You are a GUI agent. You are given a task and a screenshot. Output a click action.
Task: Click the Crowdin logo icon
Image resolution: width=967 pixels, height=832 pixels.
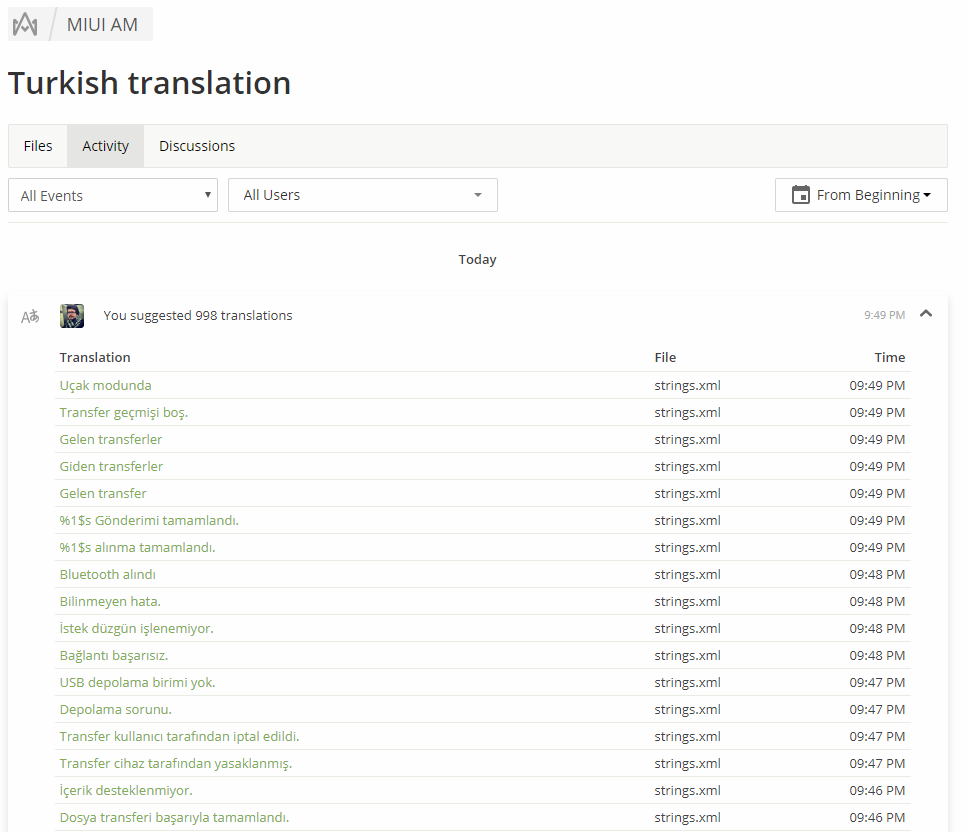pos(25,25)
